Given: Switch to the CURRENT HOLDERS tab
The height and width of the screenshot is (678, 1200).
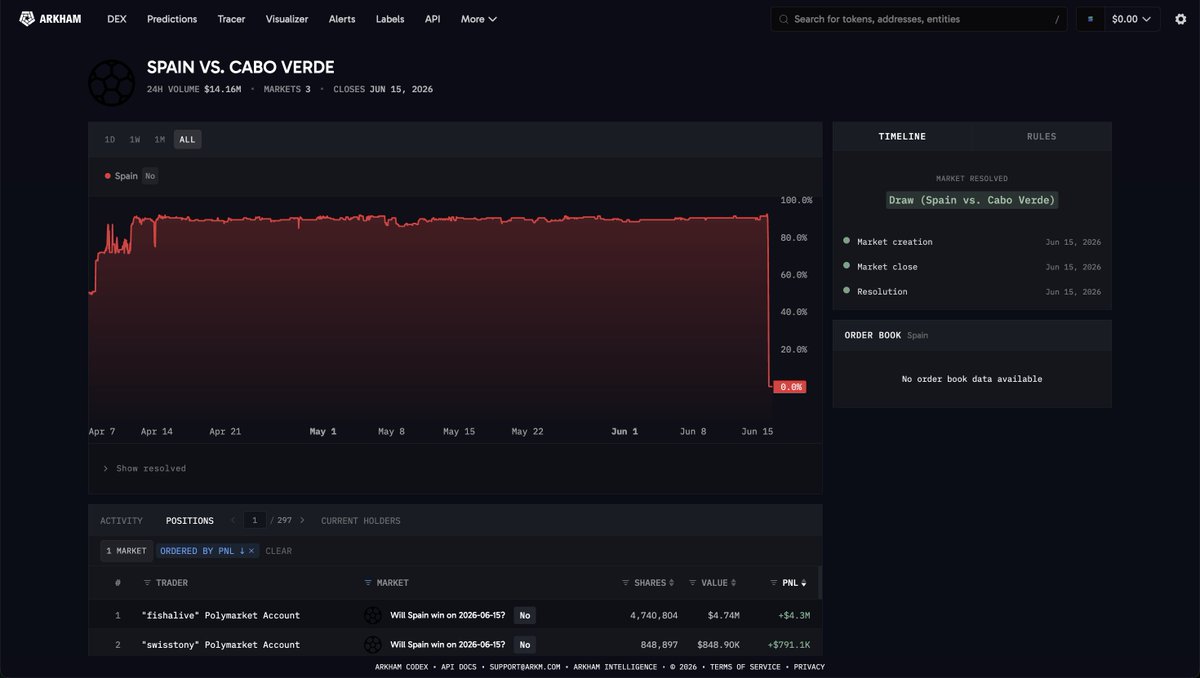Looking at the screenshot, I should (x=360, y=521).
